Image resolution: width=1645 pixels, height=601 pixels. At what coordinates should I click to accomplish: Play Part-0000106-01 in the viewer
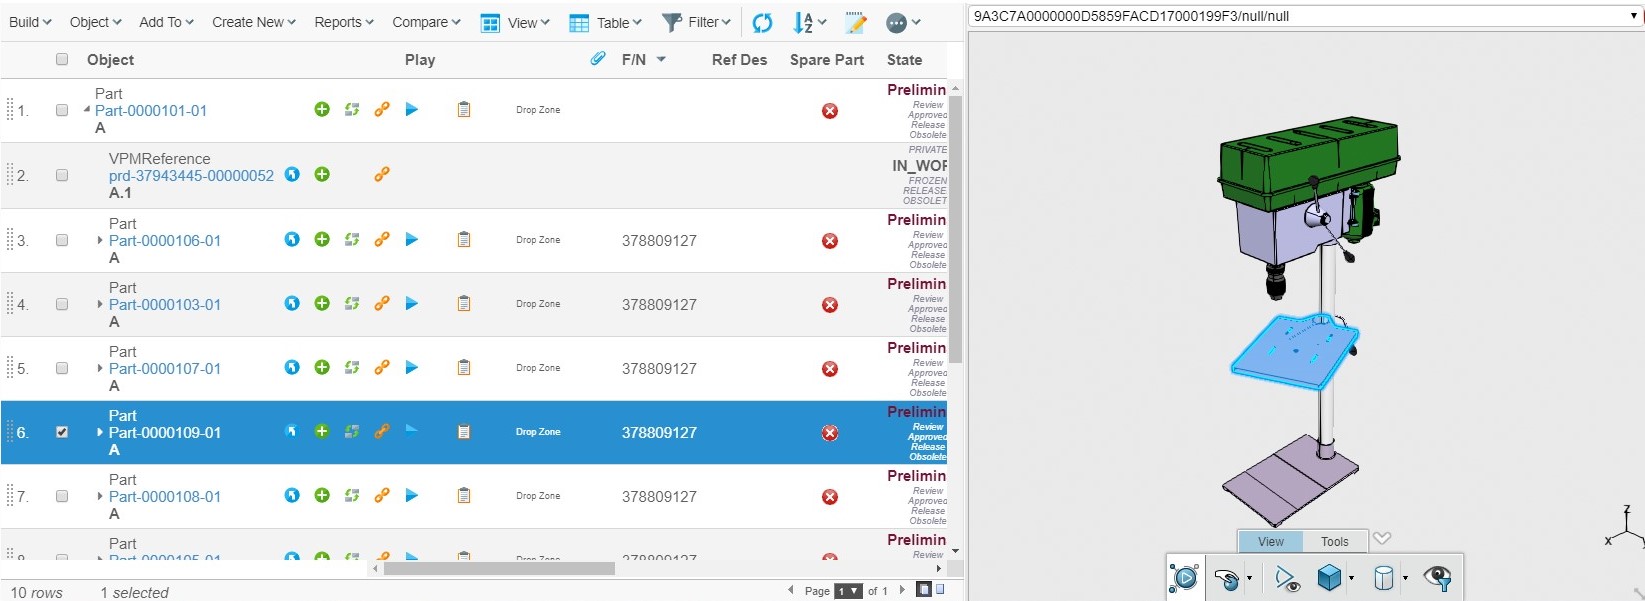tap(412, 240)
